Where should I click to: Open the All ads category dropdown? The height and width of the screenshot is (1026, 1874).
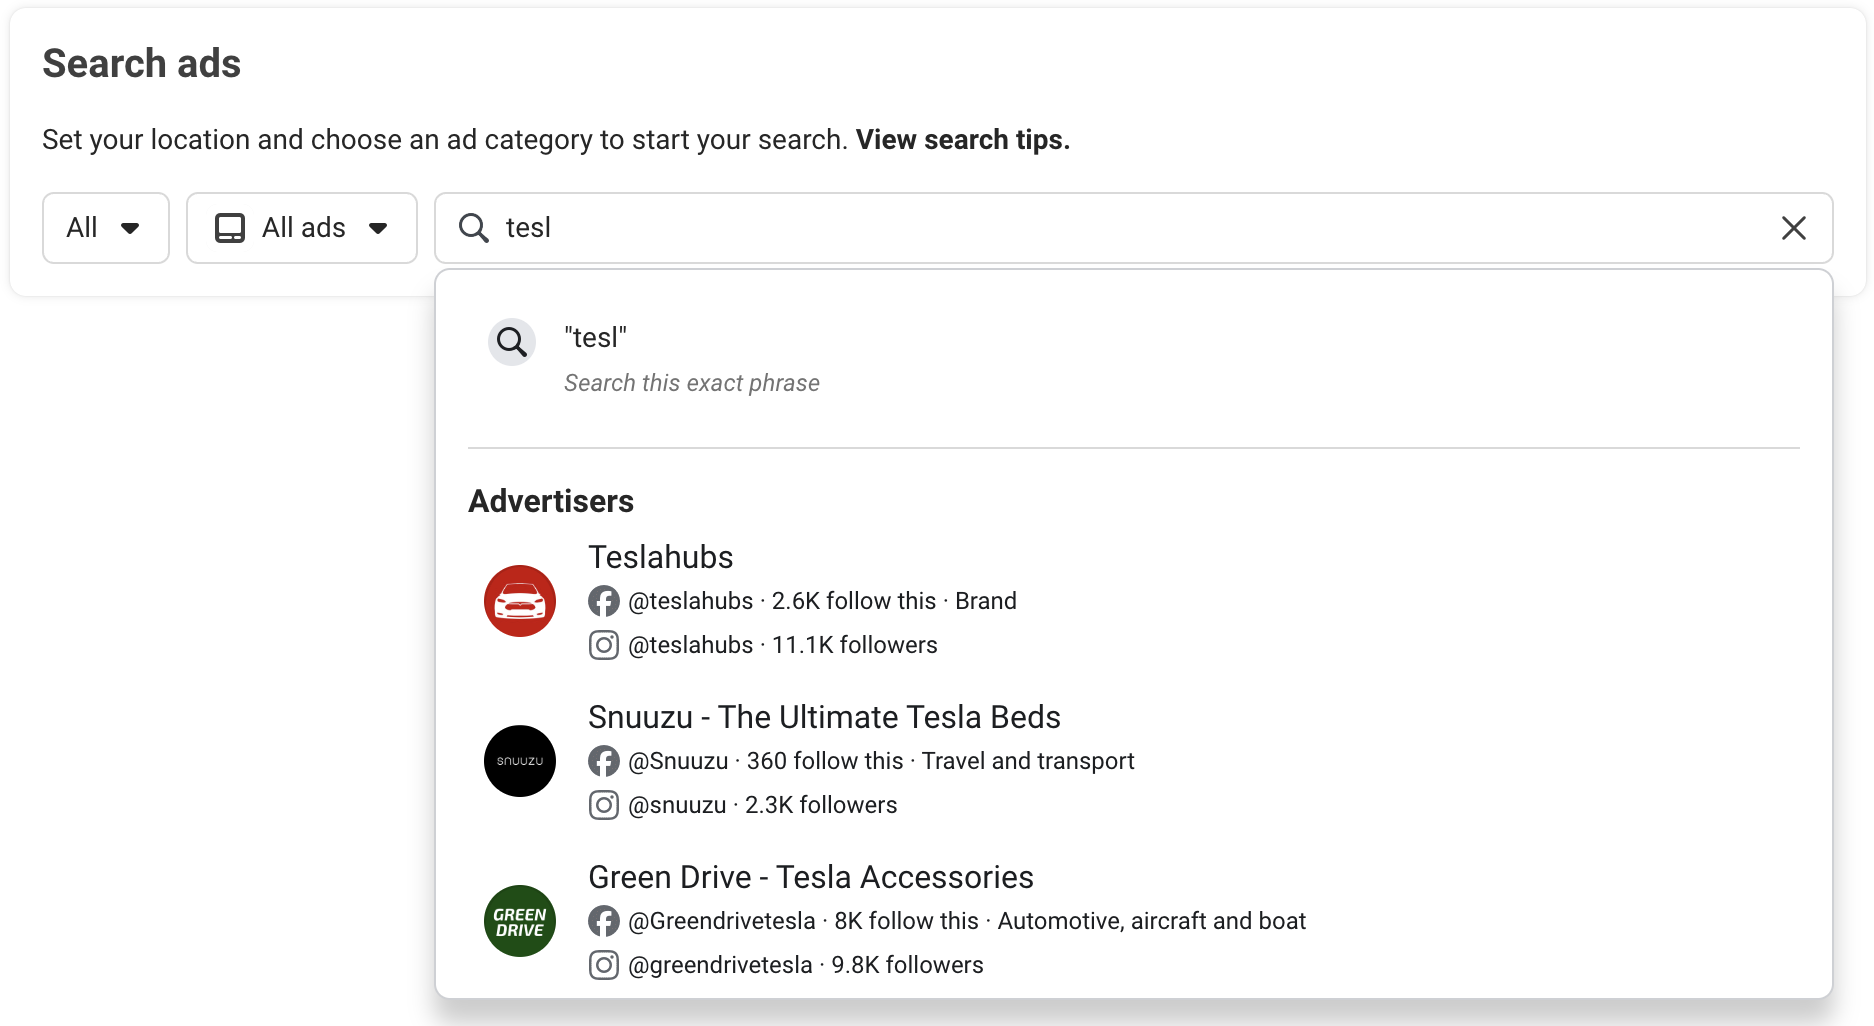point(302,228)
